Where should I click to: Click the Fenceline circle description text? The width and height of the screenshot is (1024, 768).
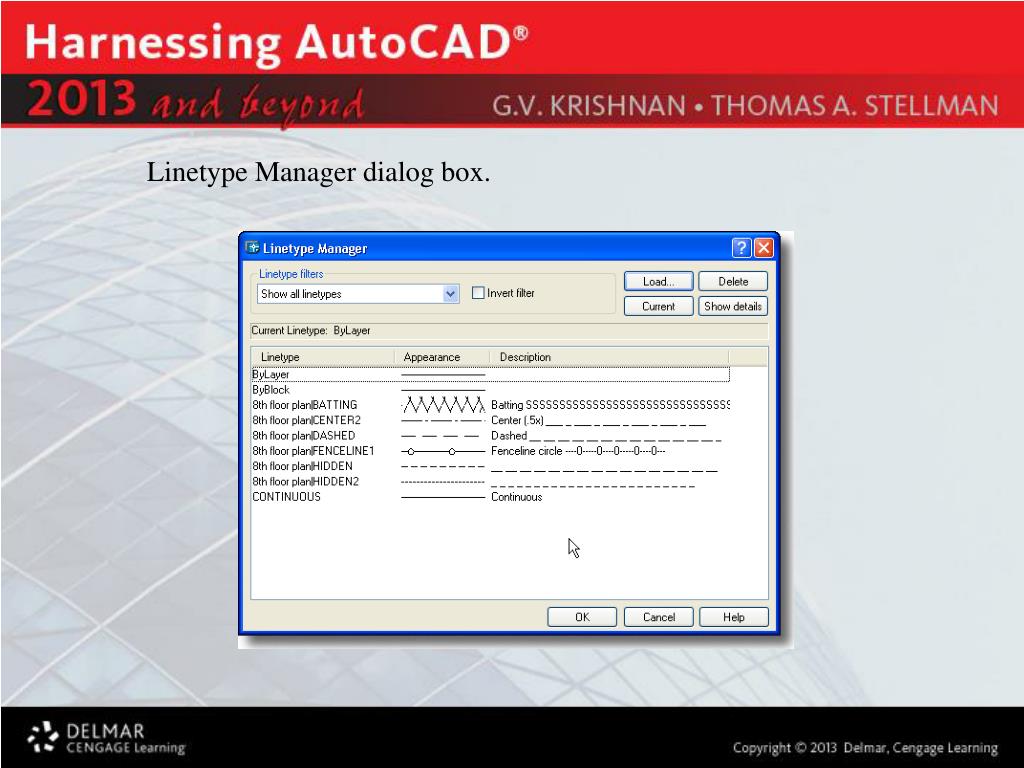(x=578, y=451)
